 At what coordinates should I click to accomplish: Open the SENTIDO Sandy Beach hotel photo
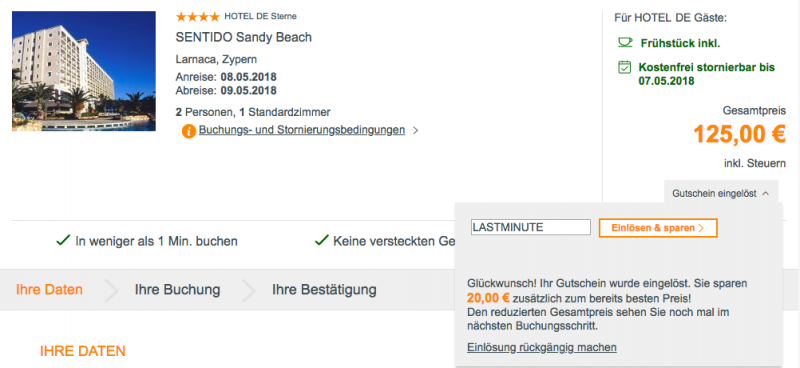[x=84, y=71]
